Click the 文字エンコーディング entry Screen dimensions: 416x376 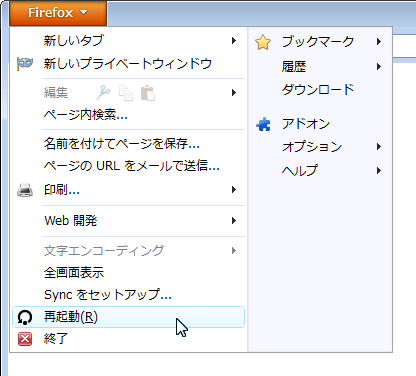pyautogui.click(x=128, y=251)
